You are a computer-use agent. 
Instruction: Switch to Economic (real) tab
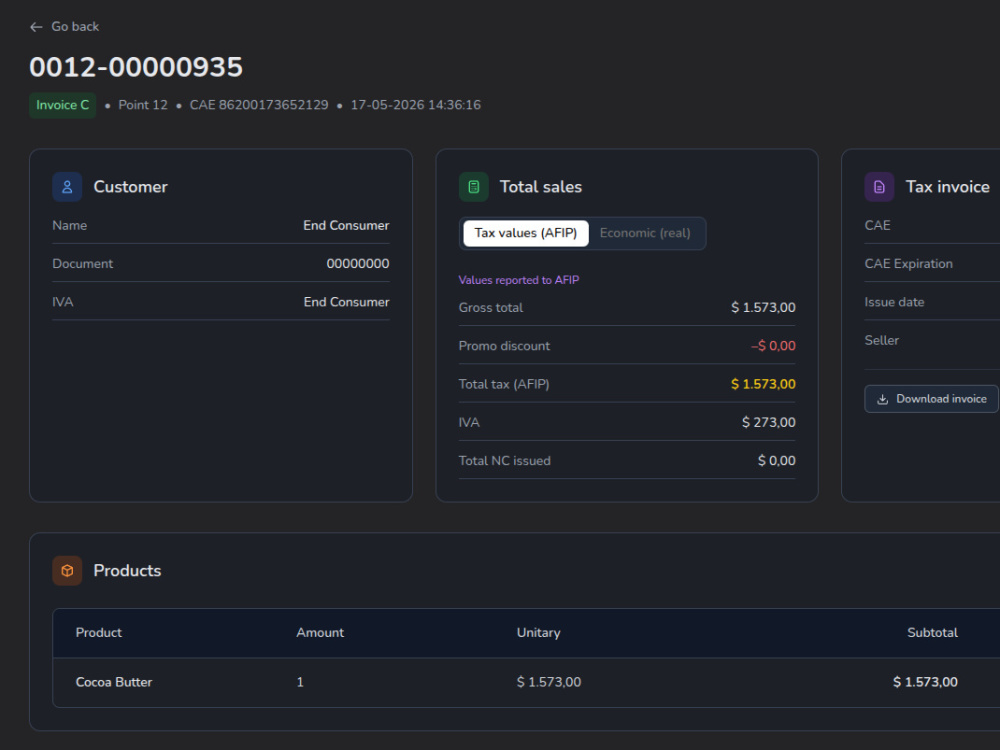[645, 233]
